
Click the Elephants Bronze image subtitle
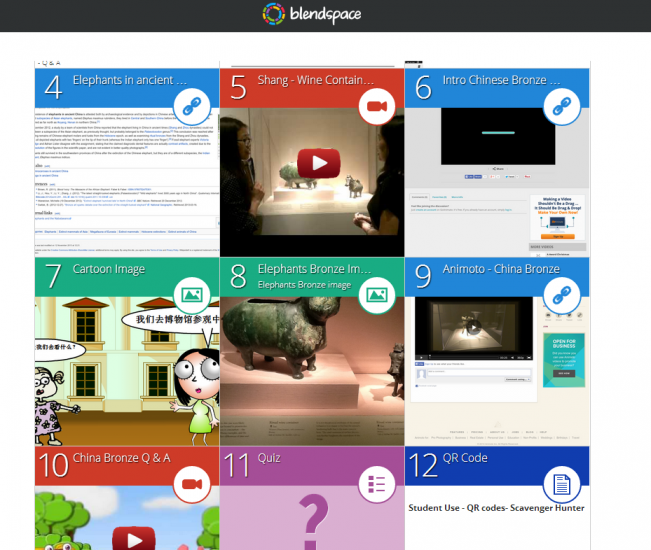point(304,285)
